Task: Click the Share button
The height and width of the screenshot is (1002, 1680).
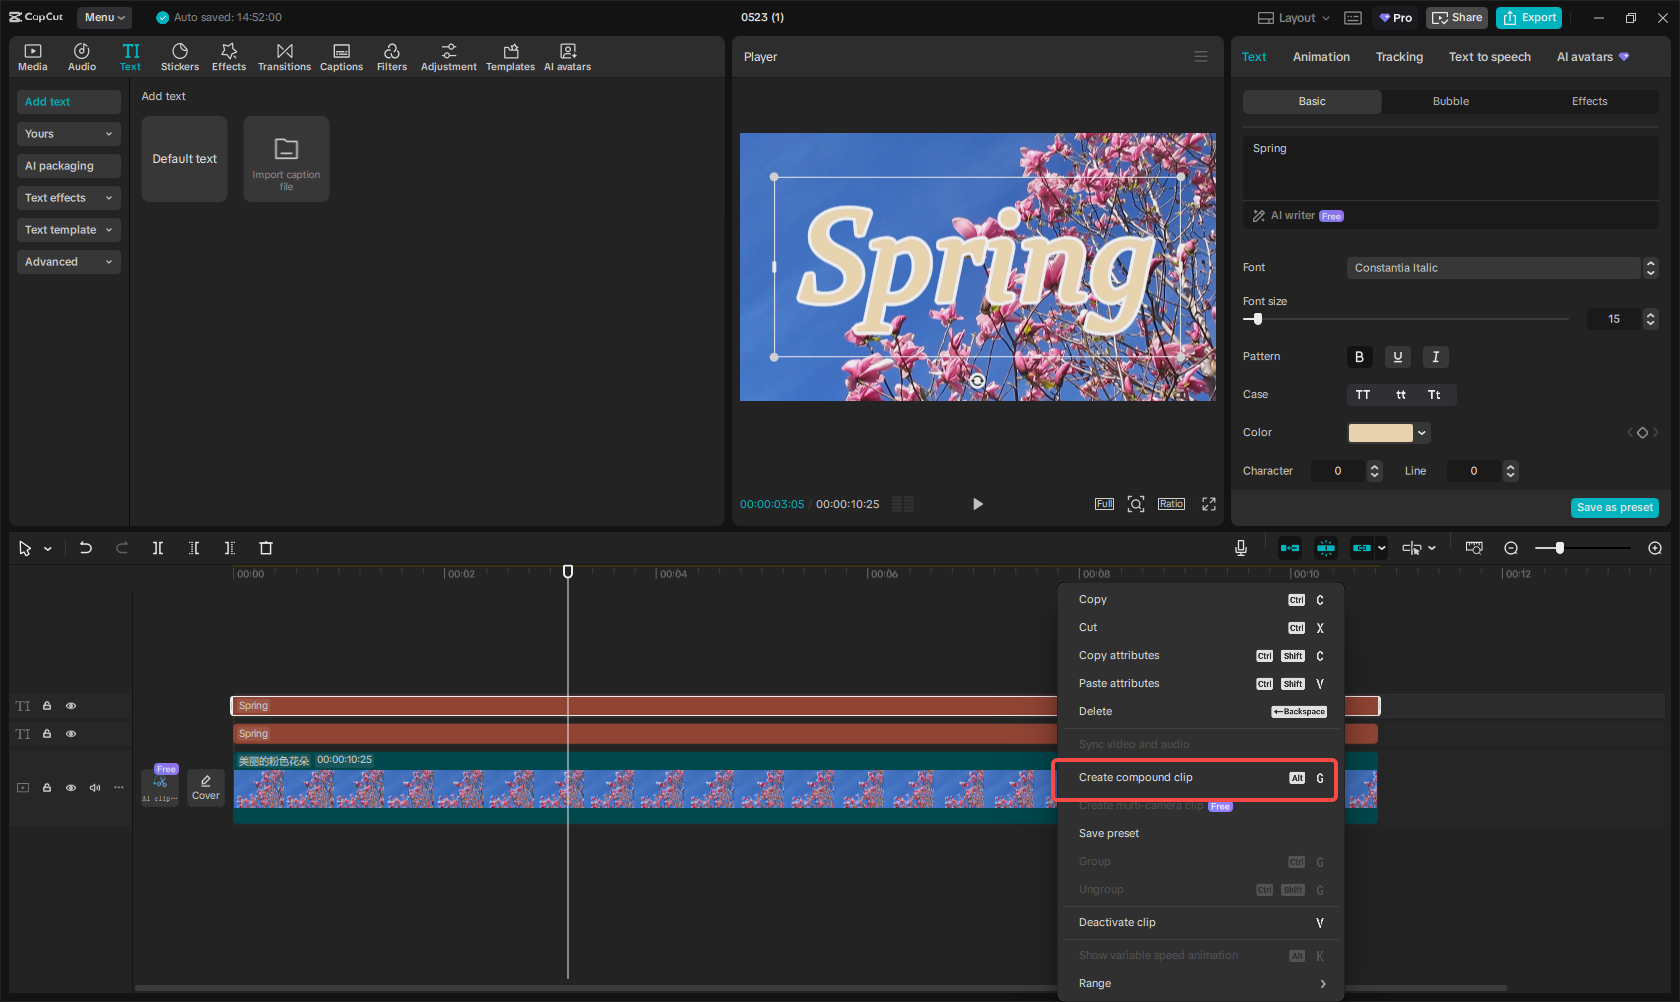Action: pos(1457,18)
